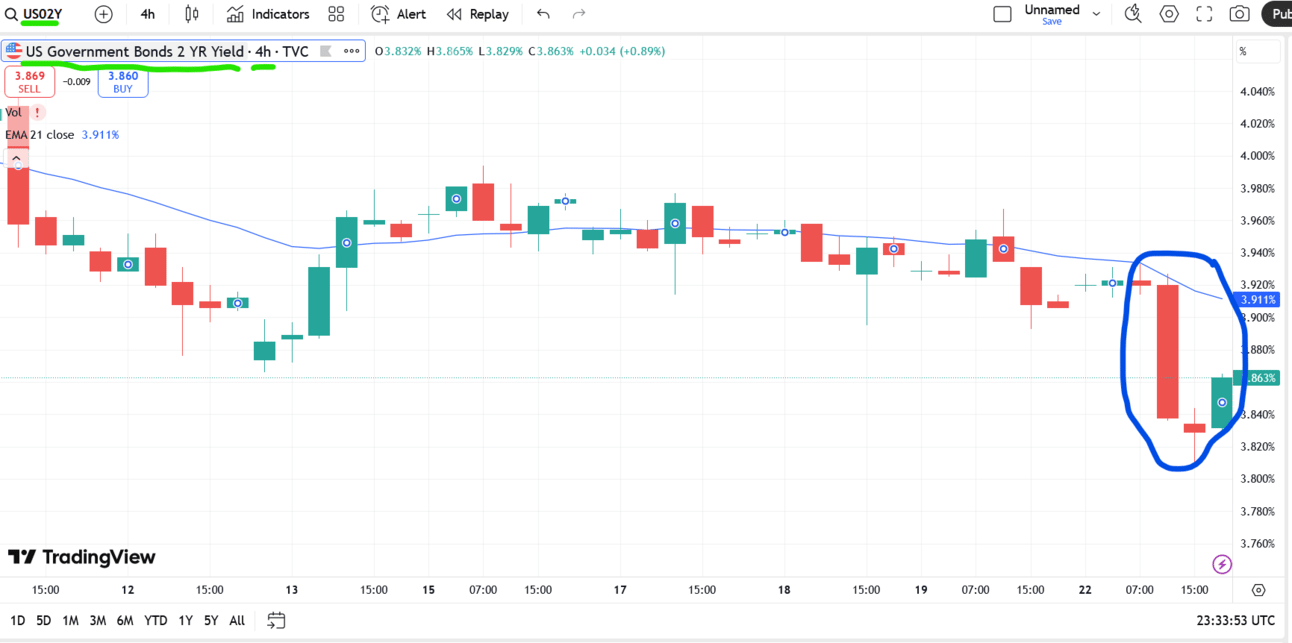Image resolution: width=1292 pixels, height=643 pixels.
Task: Open the legend three-dots more menu
Action: 351,51
